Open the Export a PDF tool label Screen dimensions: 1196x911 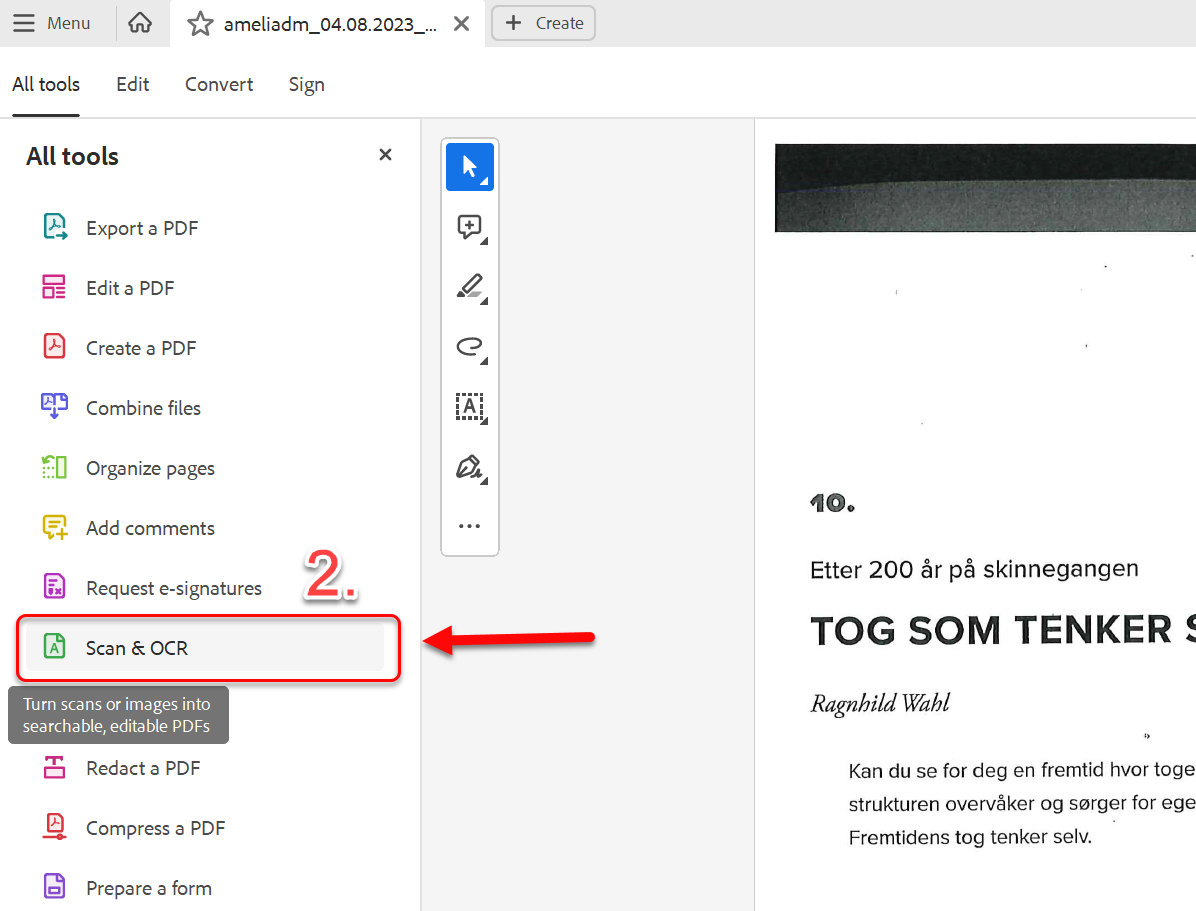tap(142, 228)
